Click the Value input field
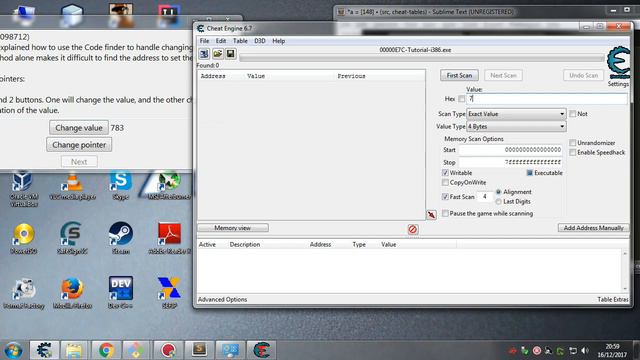The image size is (640, 360). [x=547, y=99]
